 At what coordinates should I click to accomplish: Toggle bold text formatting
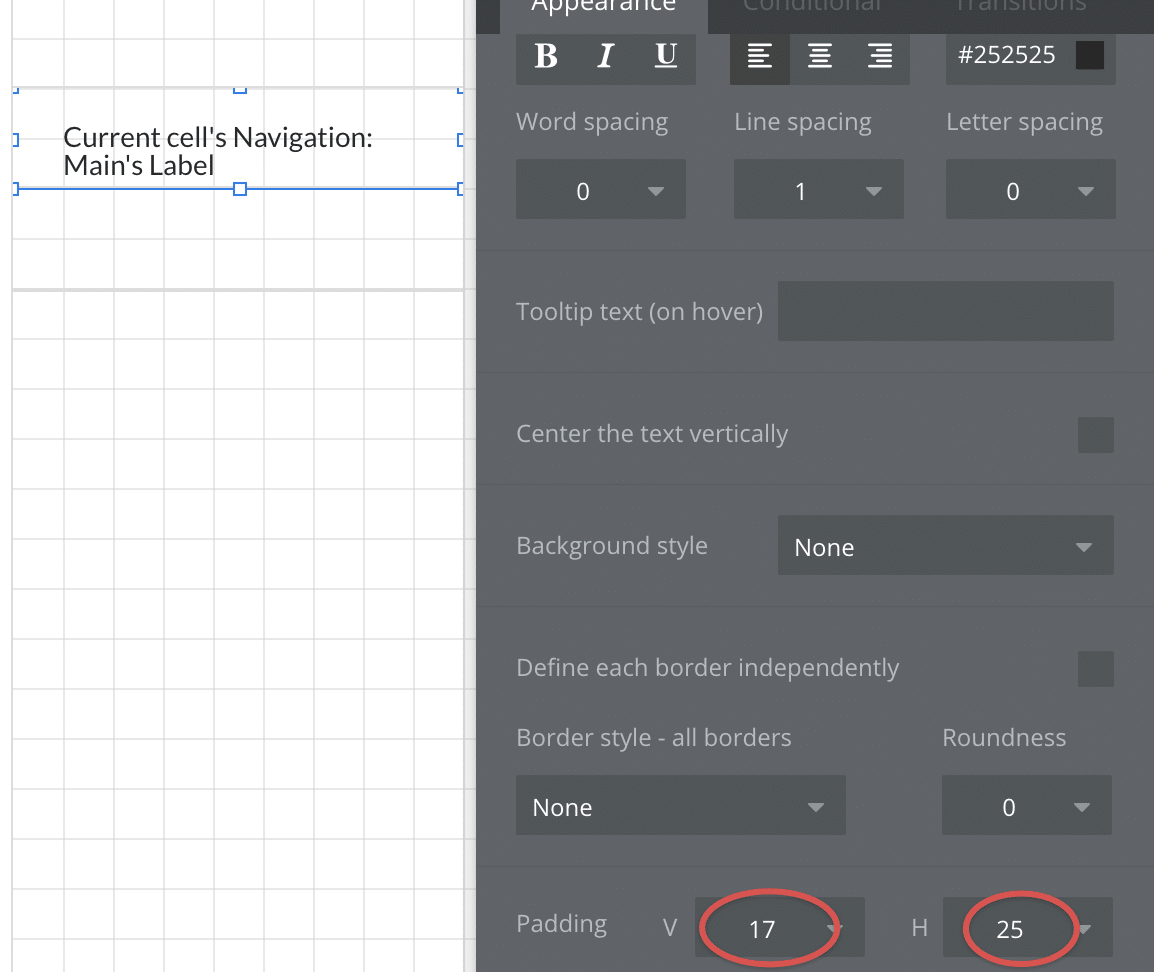(x=546, y=56)
